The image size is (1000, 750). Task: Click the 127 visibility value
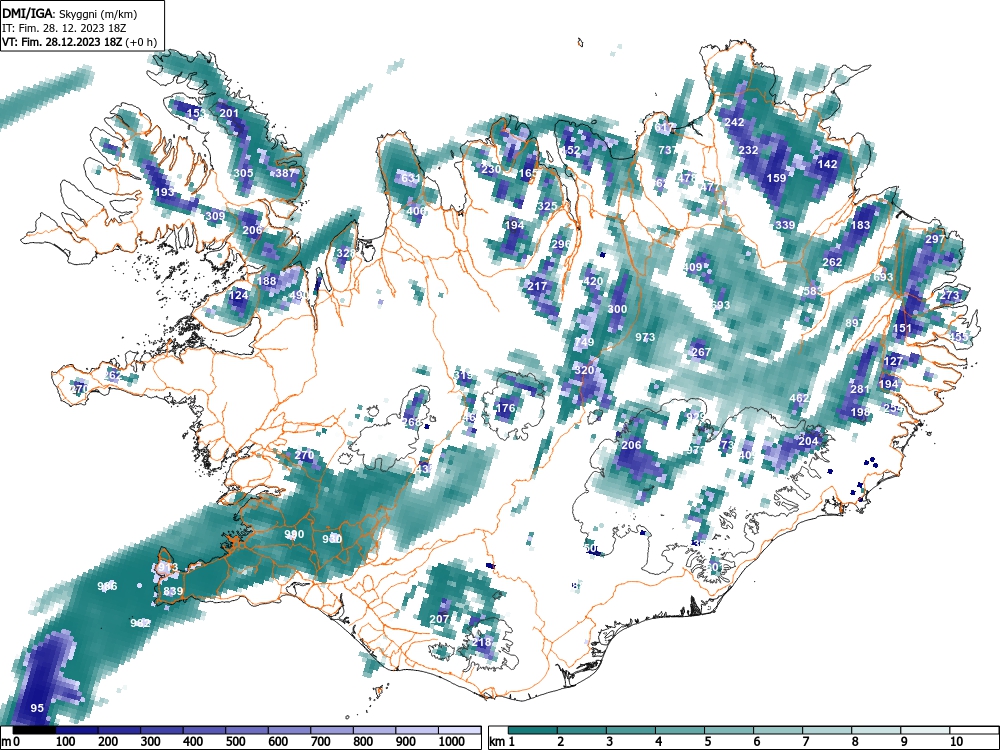click(893, 361)
